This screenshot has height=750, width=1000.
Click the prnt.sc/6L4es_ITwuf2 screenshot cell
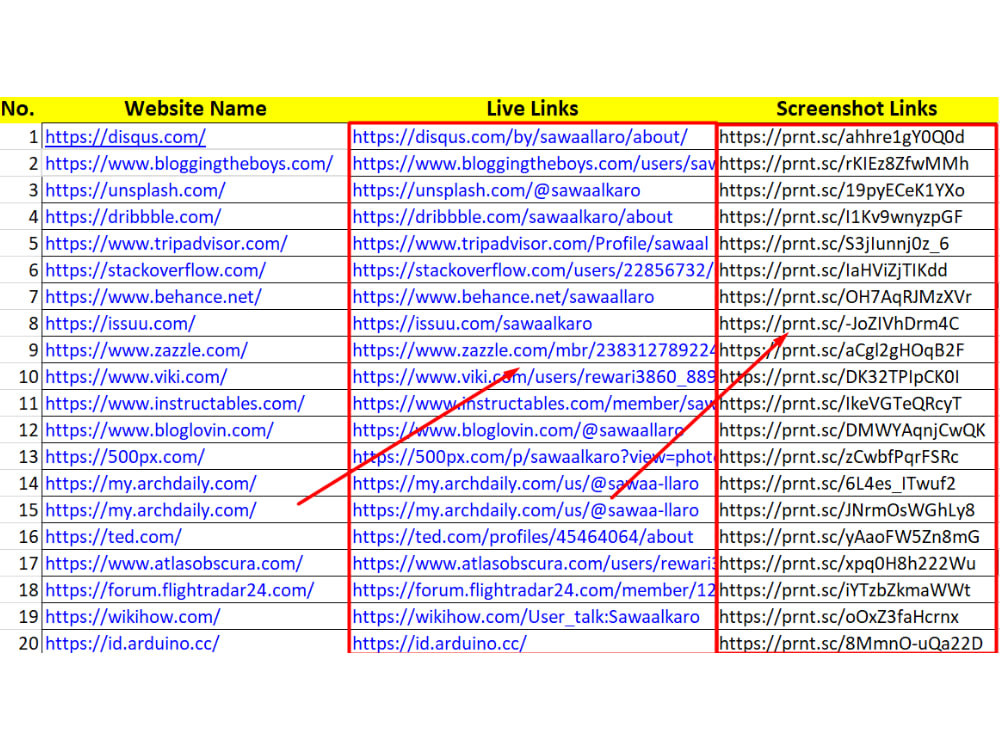pyautogui.click(x=857, y=484)
